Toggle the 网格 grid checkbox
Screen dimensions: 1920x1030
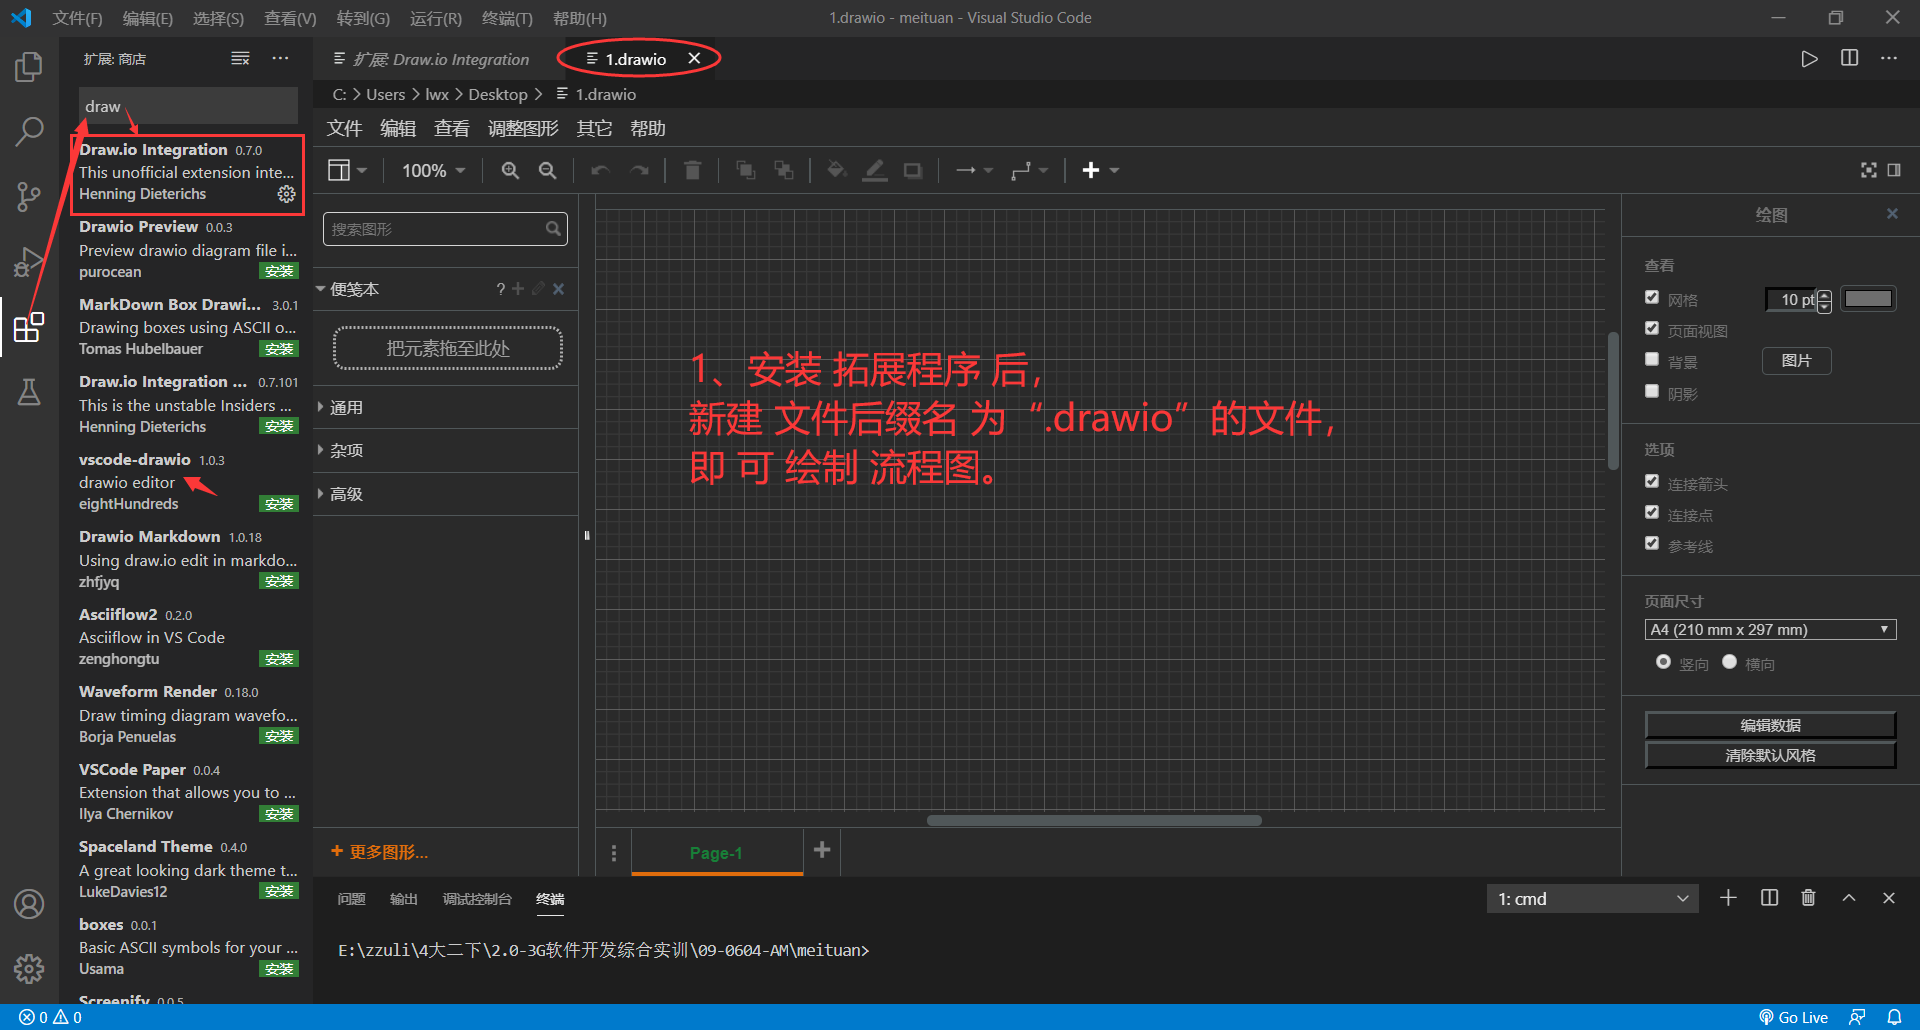[x=1652, y=297]
